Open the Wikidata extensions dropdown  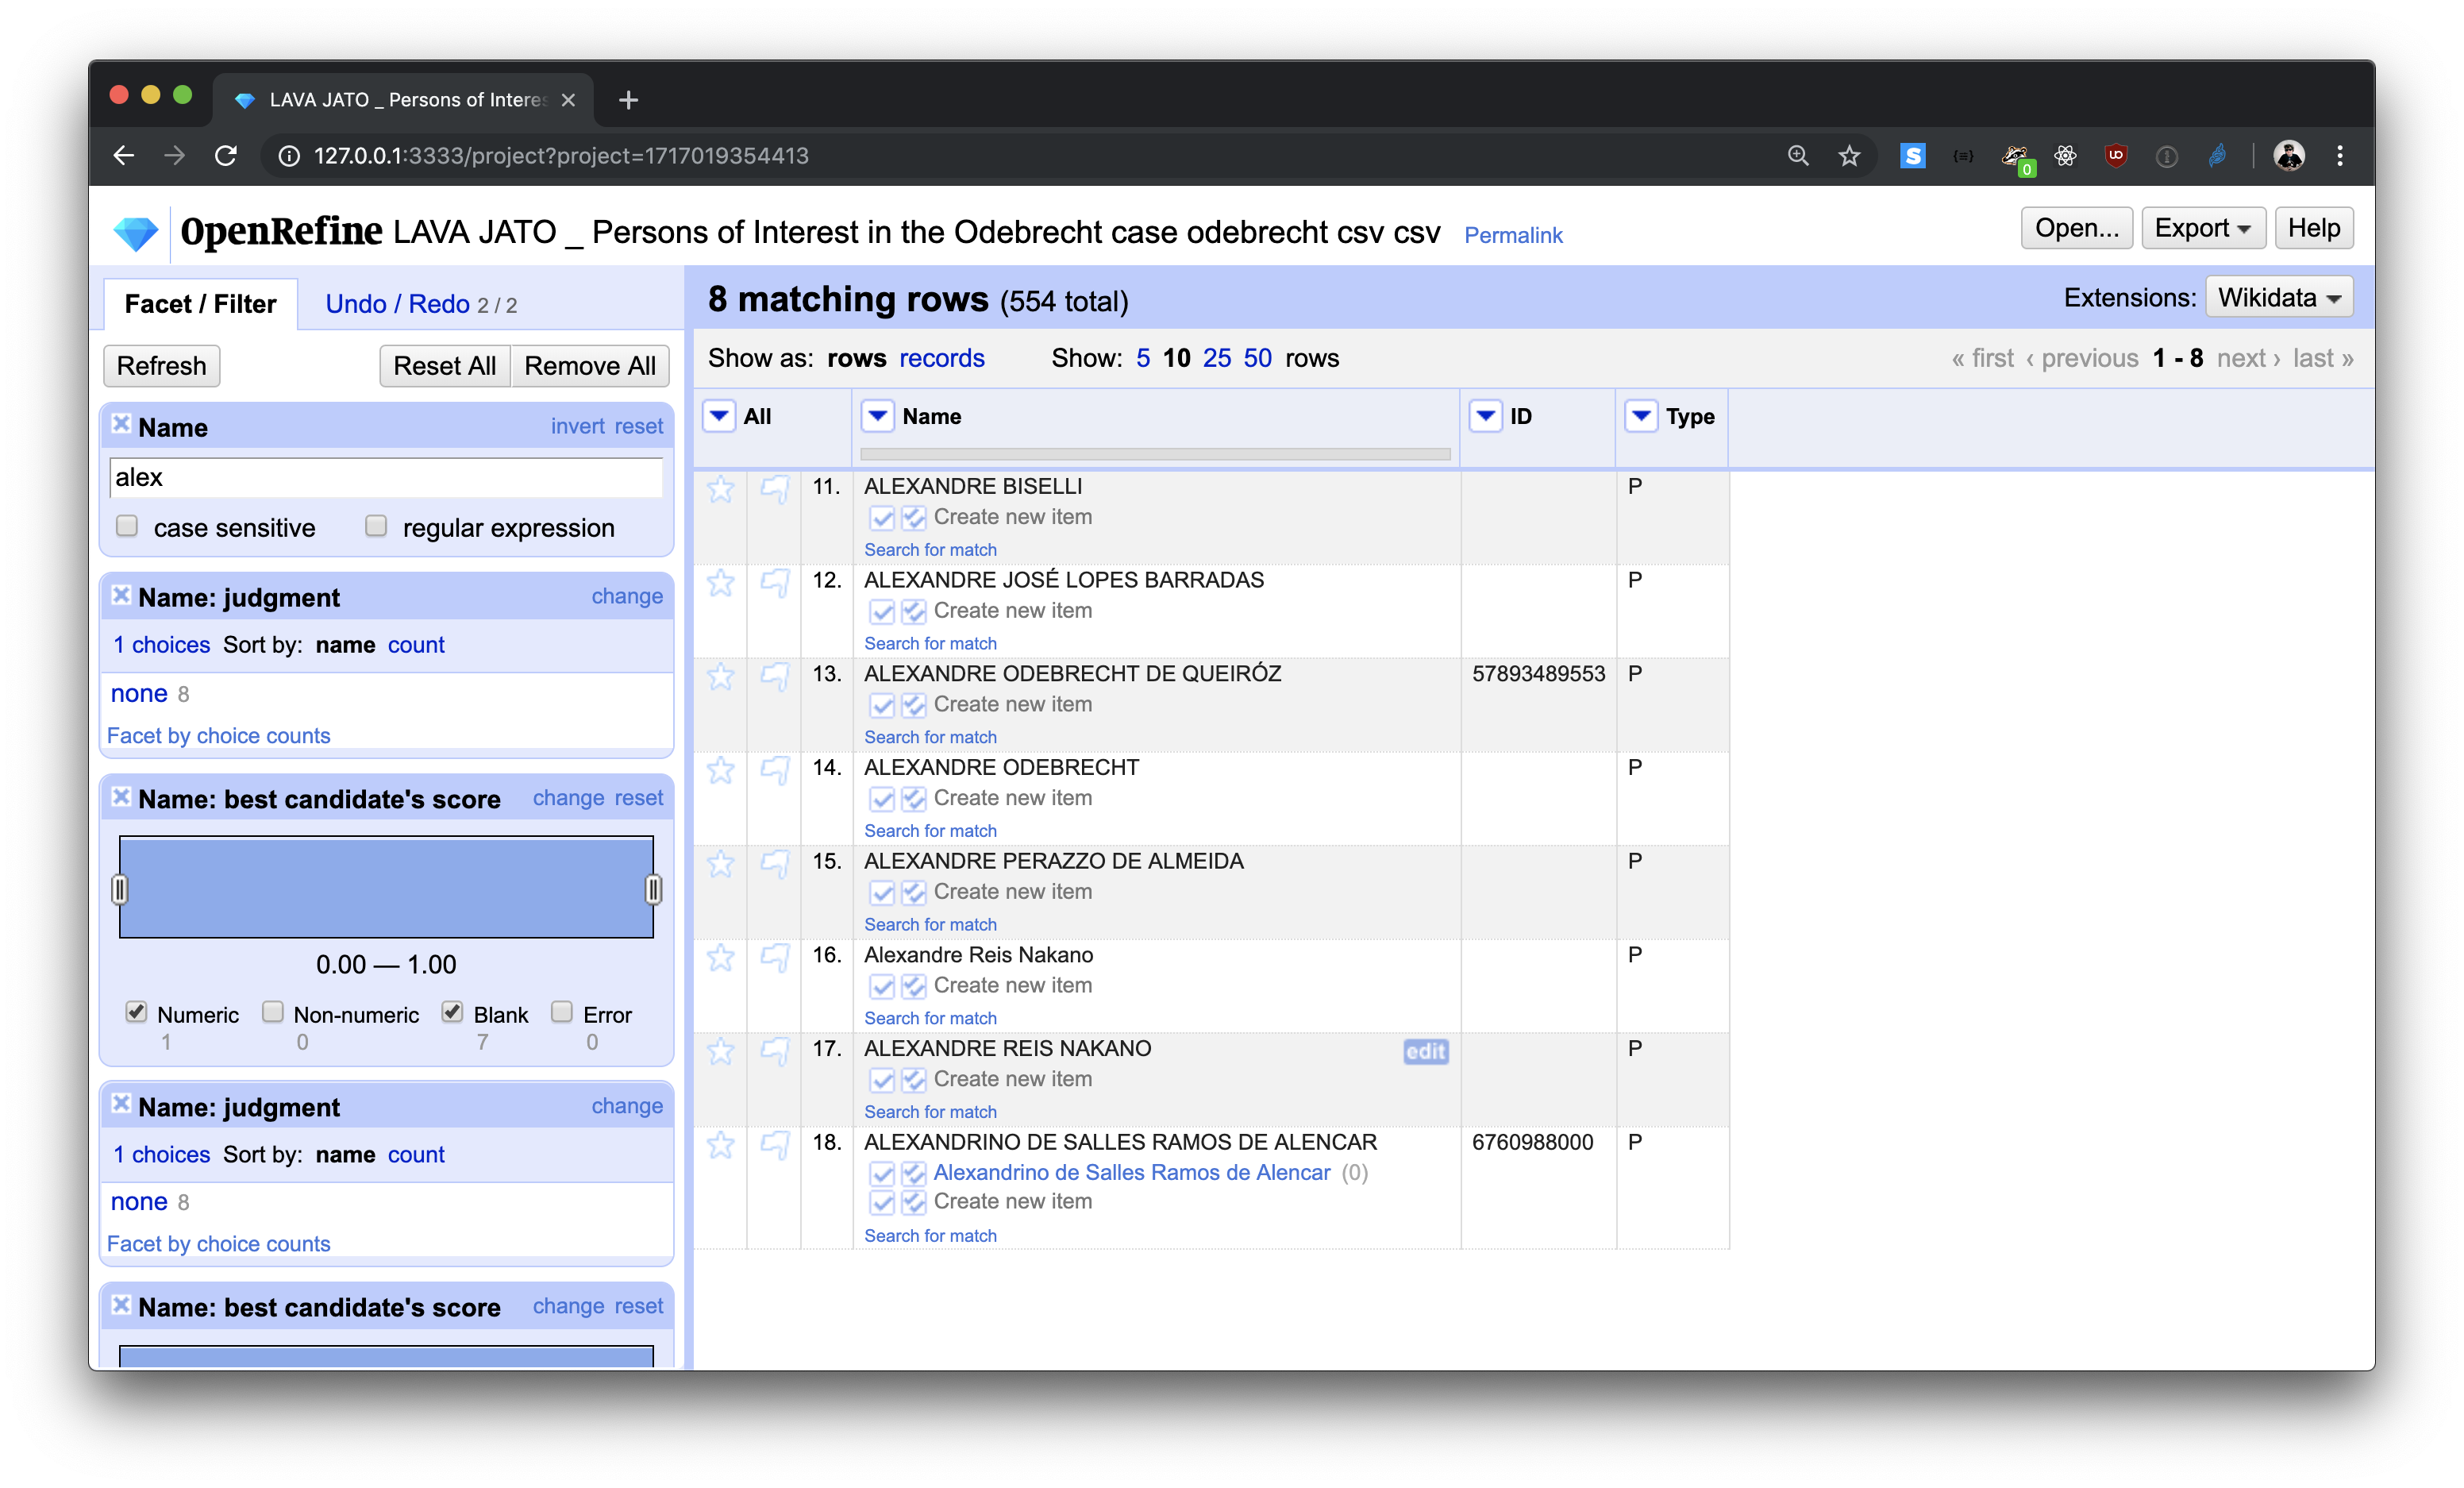(x=2279, y=298)
